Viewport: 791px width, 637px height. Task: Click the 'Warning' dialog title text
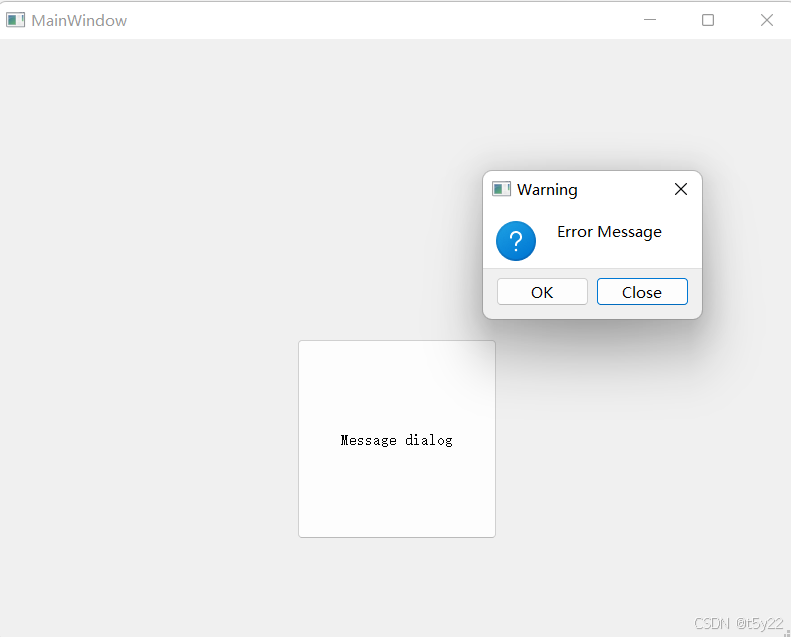tap(547, 190)
